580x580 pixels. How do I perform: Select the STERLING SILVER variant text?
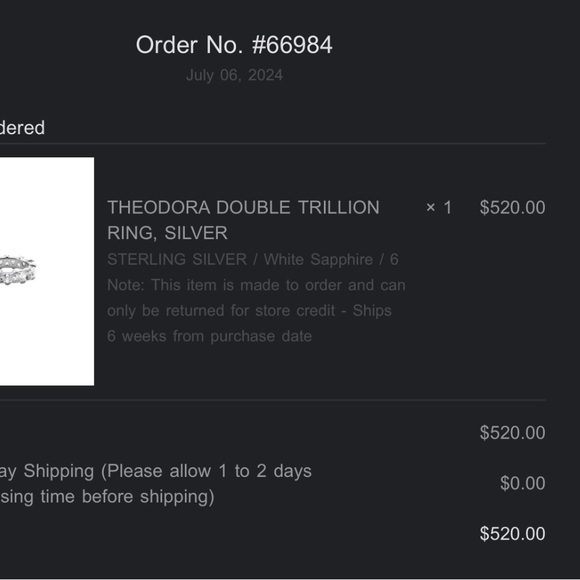click(x=177, y=259)
